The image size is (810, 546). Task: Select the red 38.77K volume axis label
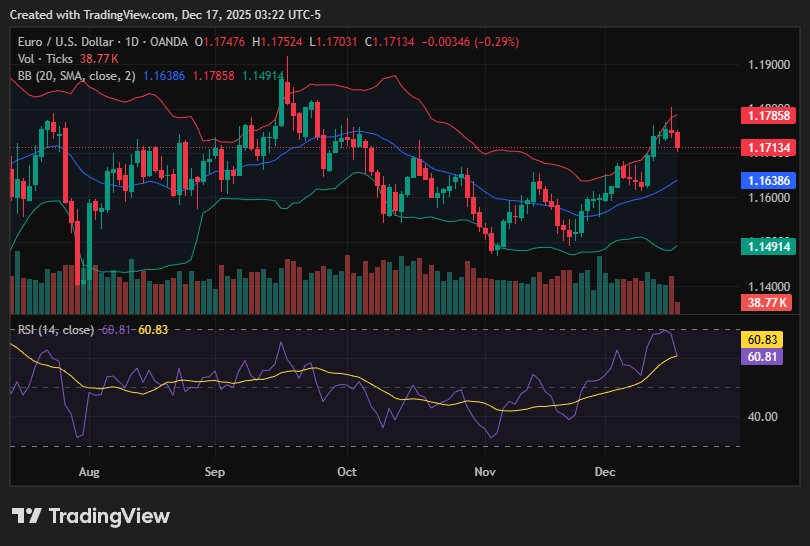coord(771,302)
